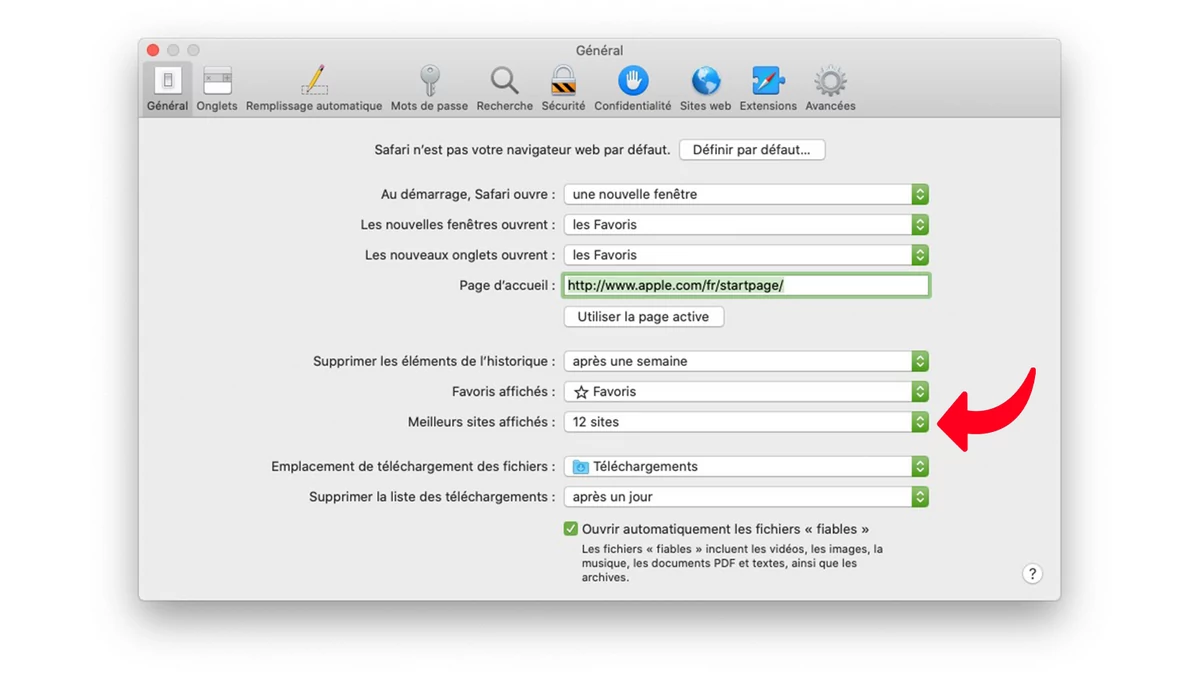Open the Sites web globe icon
The height and width of the screenshot is (675, 1200).
coord(705,80)
